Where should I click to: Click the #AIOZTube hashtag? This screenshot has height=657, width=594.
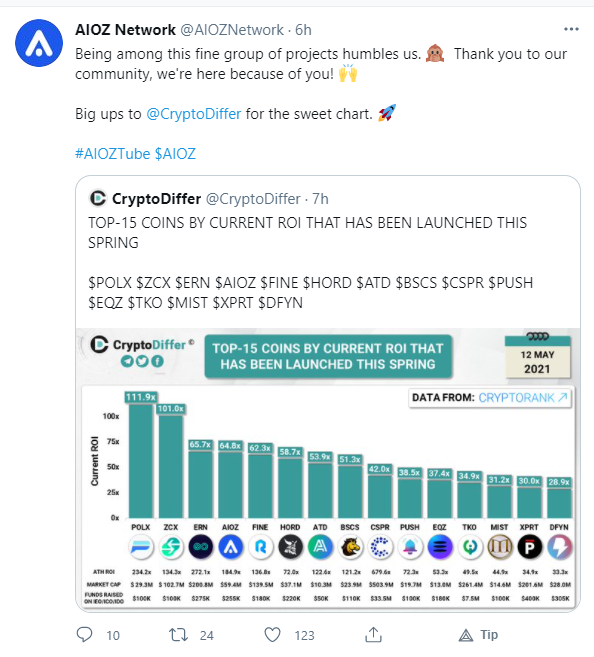point(112,154)
